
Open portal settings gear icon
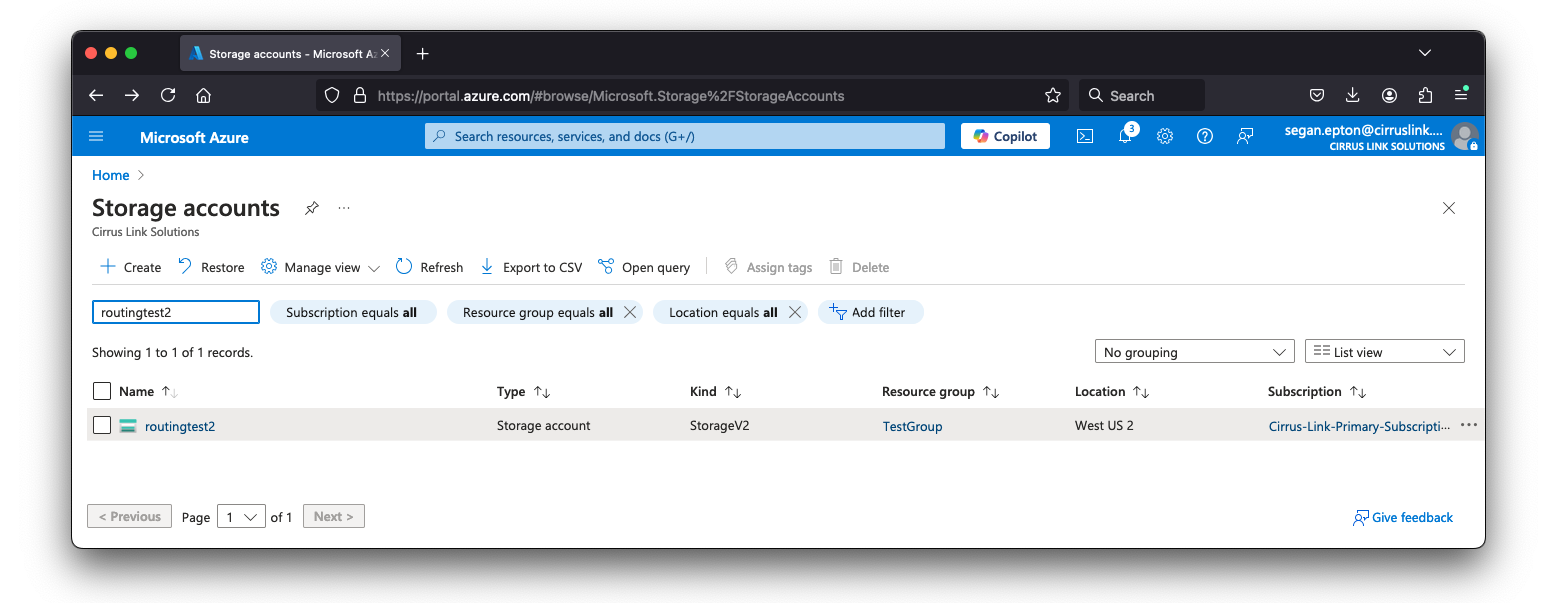pyautogui.click(x=1165, y=137)
